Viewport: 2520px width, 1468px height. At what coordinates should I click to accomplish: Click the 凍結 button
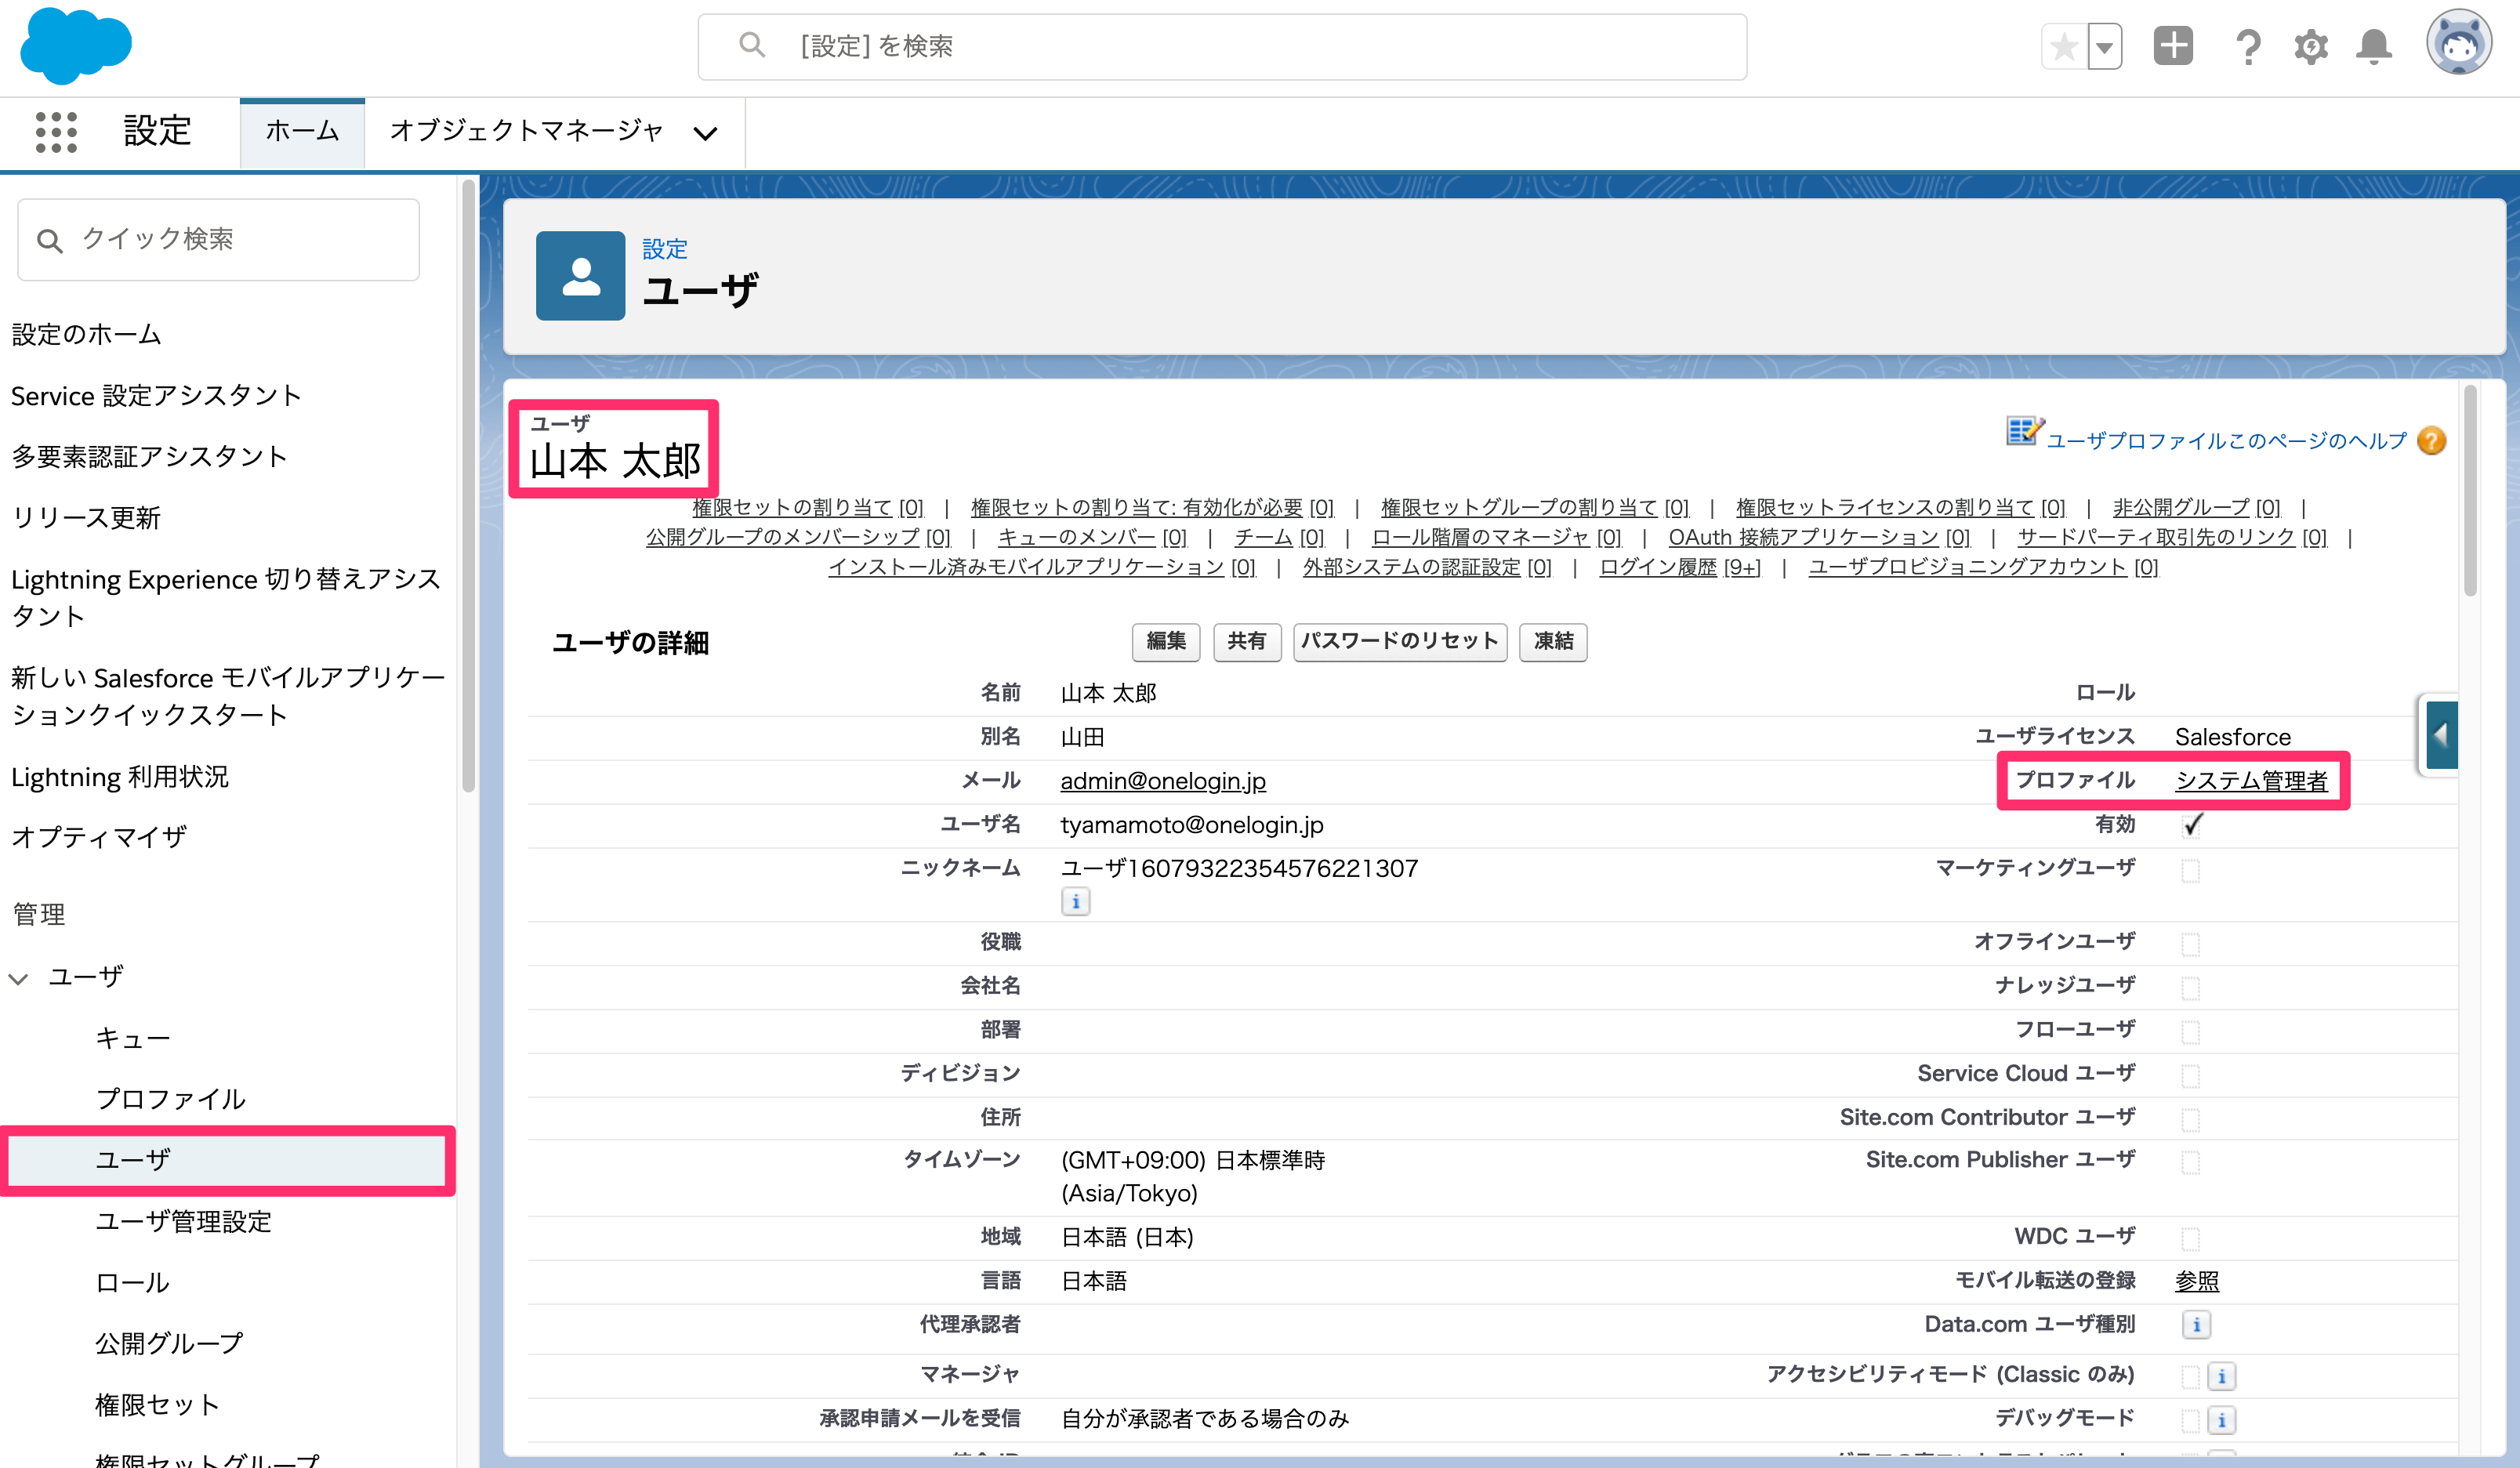pos(1552,641)
